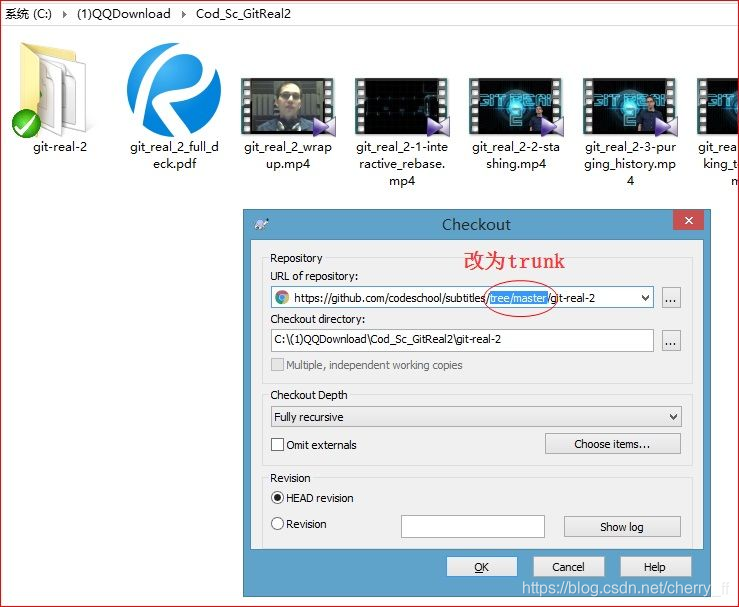Enable the Omit externals checkbox
This screenshot has width=739, height=607.
coord(278,444)
